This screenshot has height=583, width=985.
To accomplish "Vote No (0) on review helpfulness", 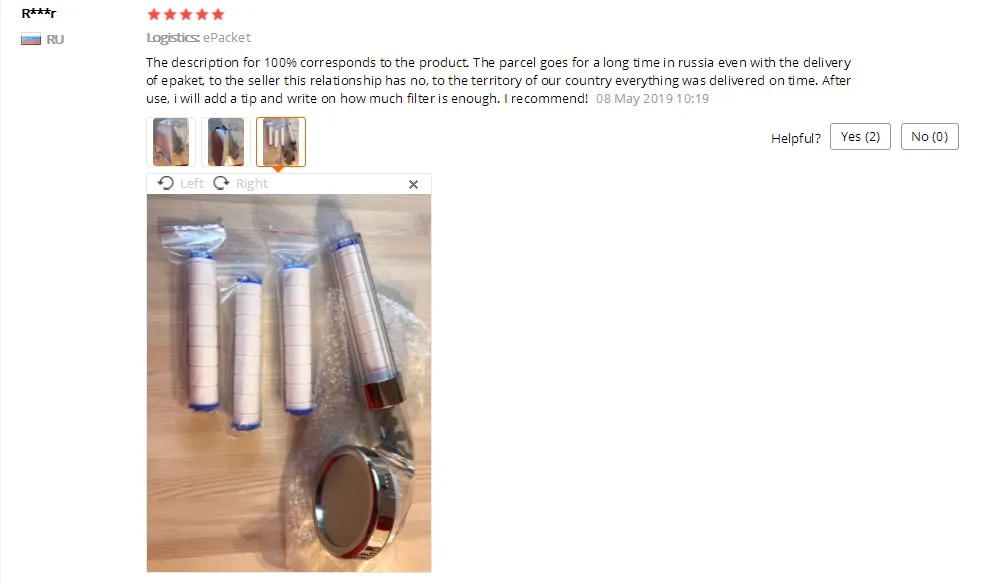I will pos(930,136).
